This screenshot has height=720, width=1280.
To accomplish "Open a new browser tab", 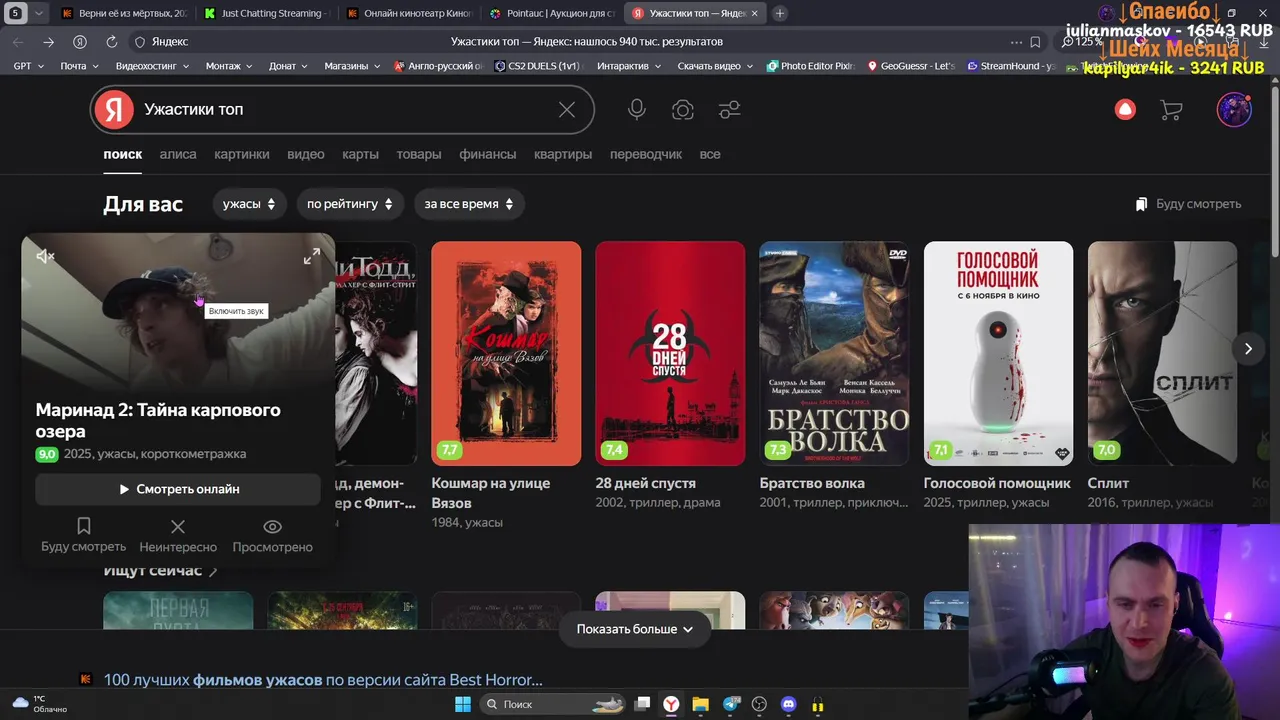I will pos(780,13).
